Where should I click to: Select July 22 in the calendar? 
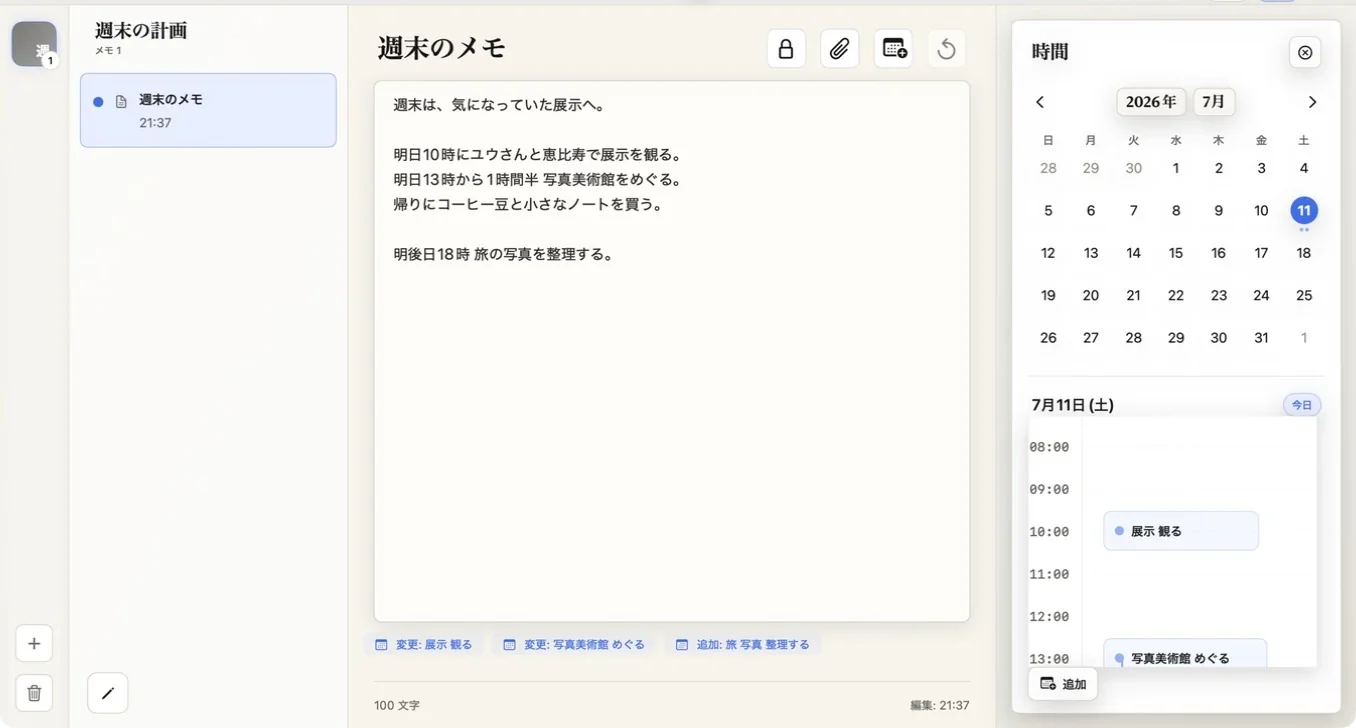(1176, 295)
